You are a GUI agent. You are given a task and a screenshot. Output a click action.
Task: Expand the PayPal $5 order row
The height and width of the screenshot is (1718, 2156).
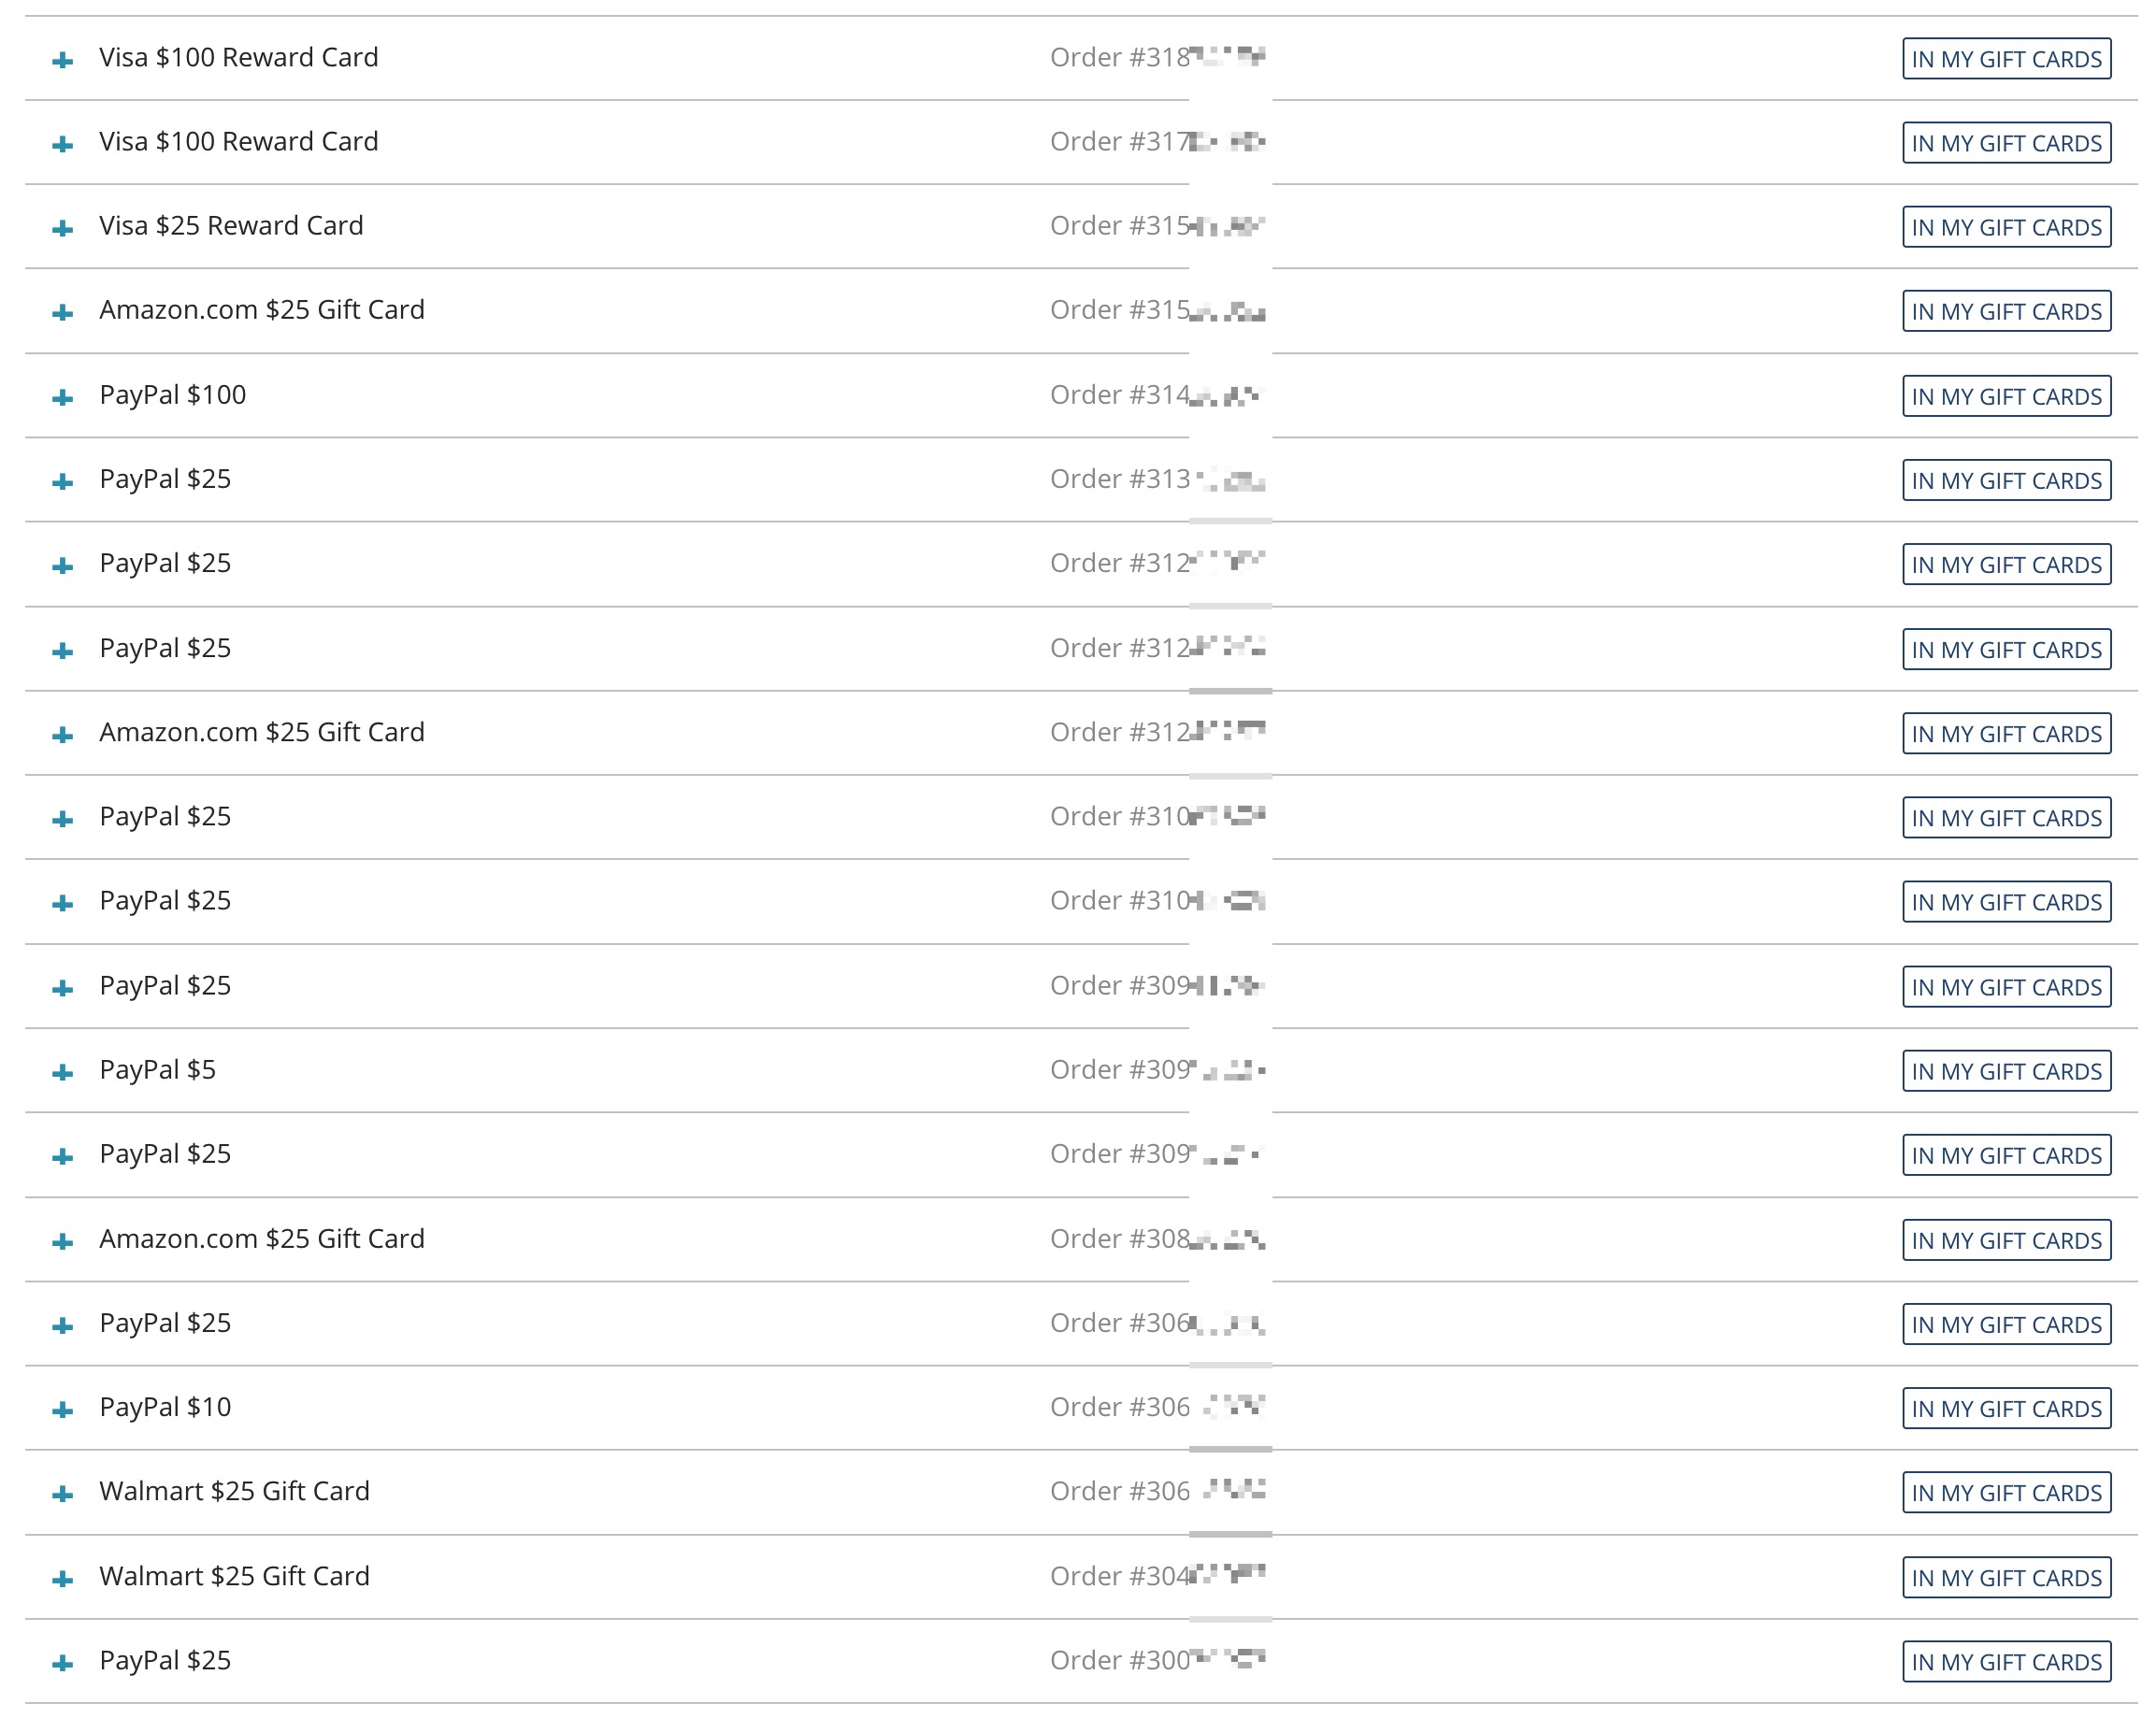click(x=63, y=1073)
